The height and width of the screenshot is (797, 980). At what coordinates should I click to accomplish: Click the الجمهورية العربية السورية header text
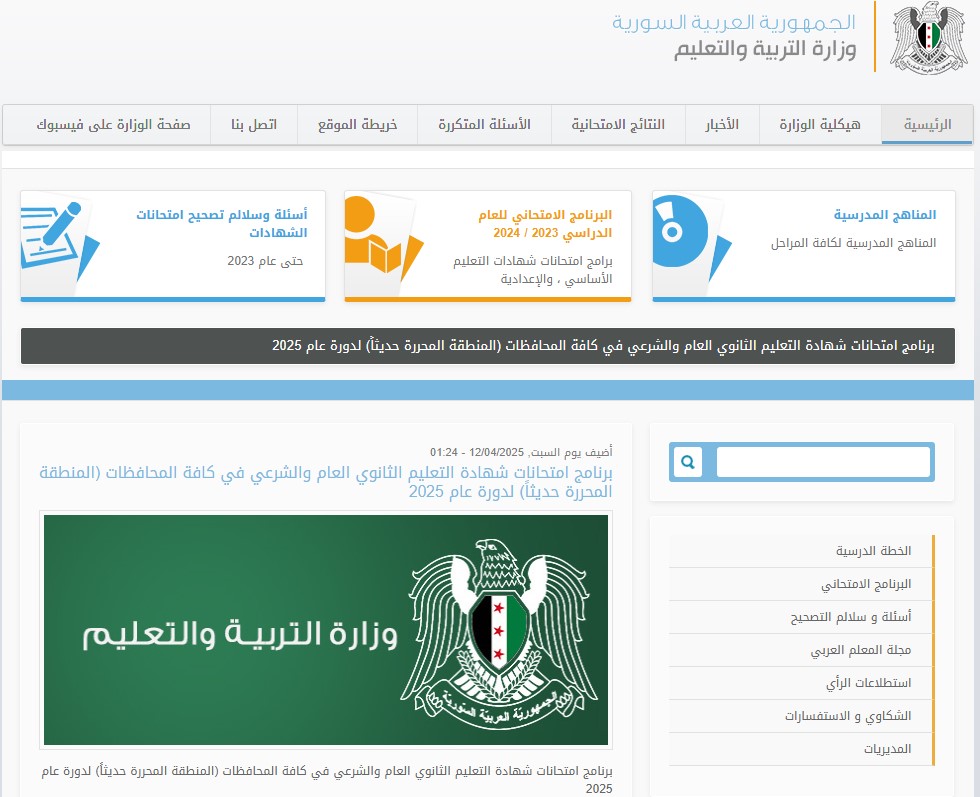[734, 22]
